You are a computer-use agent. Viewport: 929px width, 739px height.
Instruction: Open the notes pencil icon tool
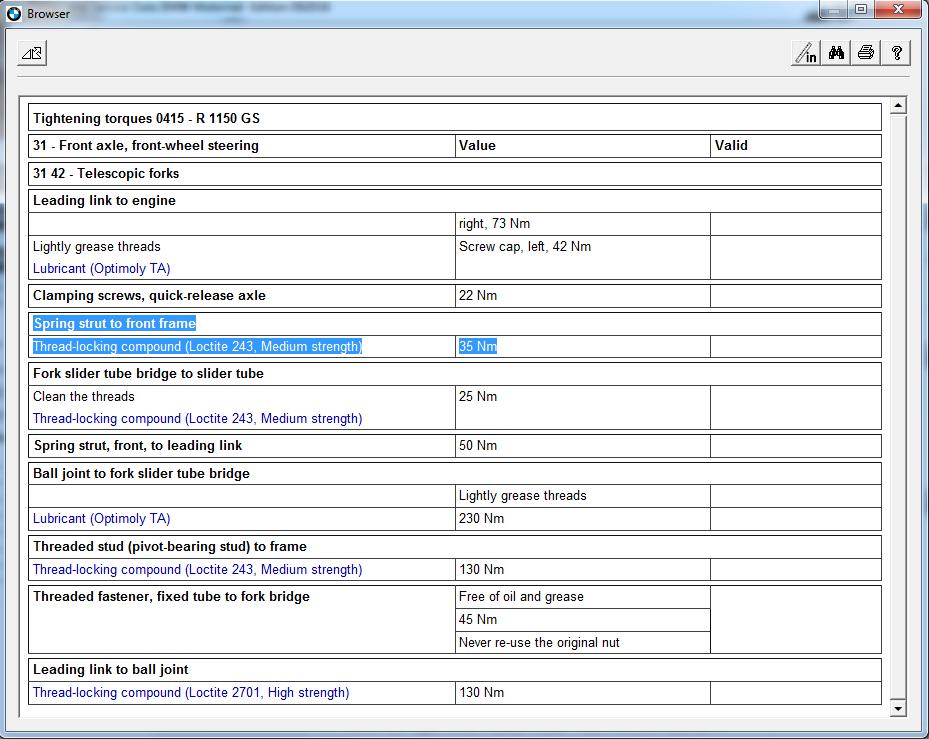[806, 54]
